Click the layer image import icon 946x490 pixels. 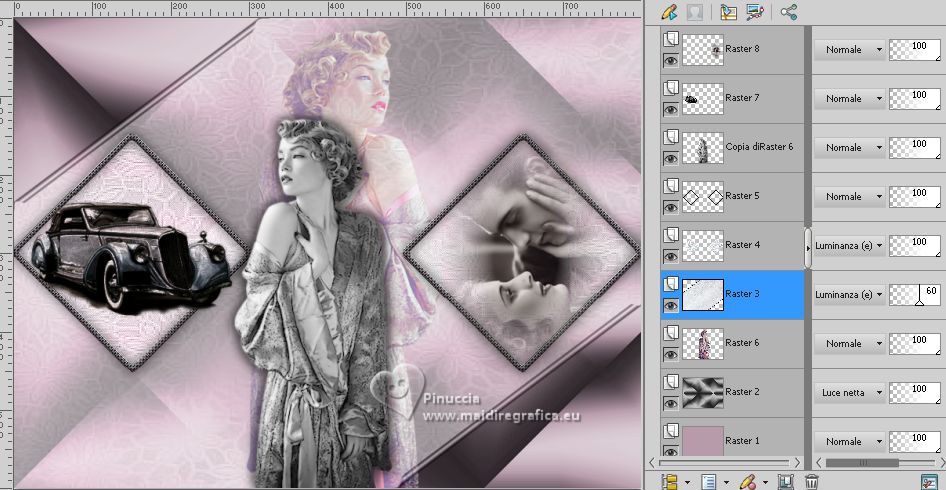(x=729, y=12)
